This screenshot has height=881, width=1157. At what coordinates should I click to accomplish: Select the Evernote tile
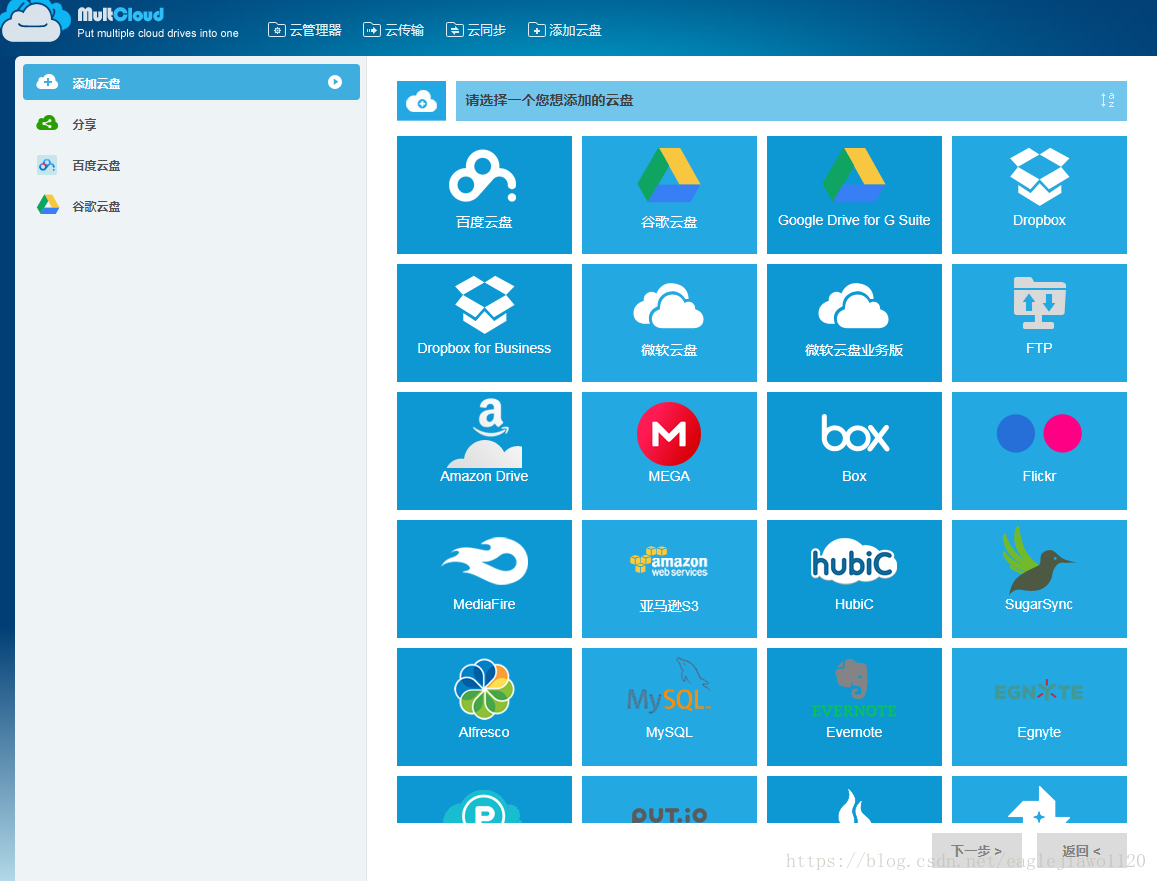point(854,707)
